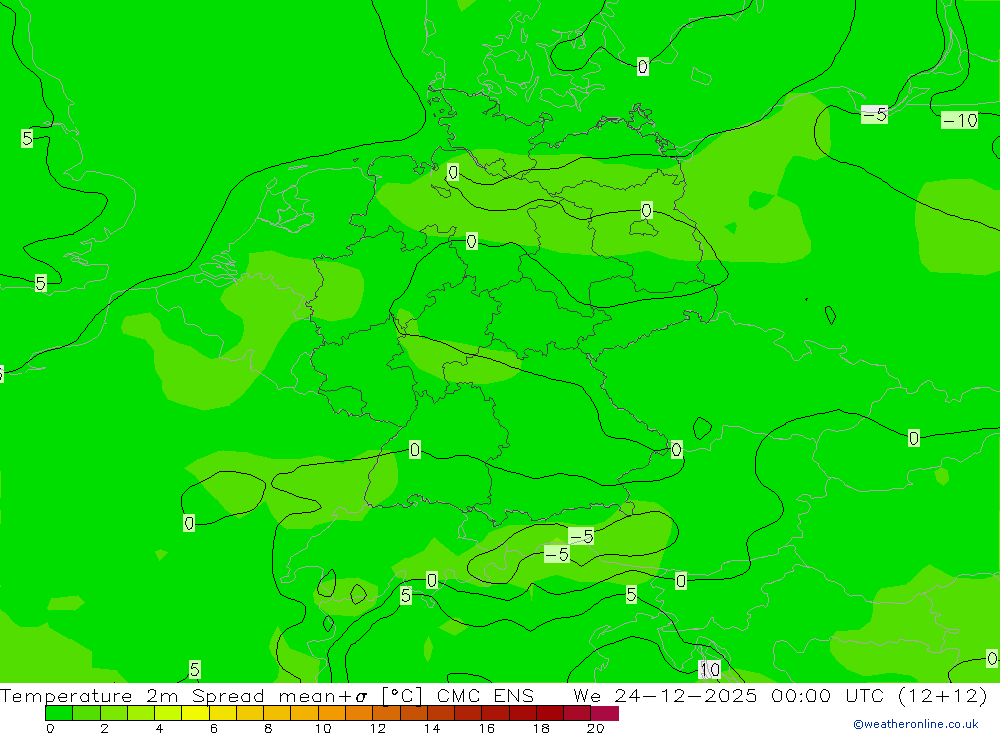Click the 'CMC ENS' model name in the title
This screenshot has height=733, width=1000.
pos(485,695)
